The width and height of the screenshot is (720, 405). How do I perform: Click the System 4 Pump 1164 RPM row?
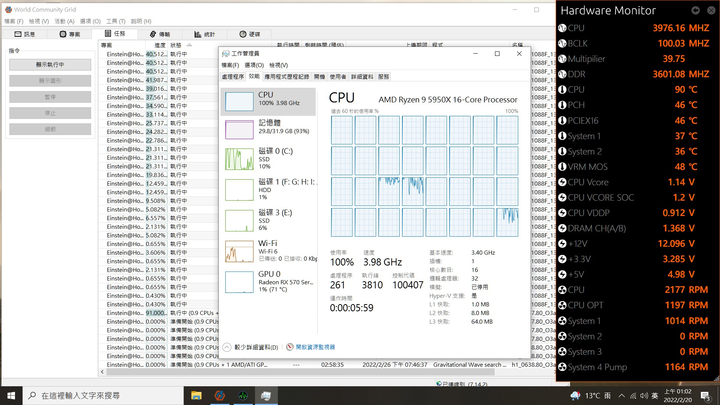[634, 367]
